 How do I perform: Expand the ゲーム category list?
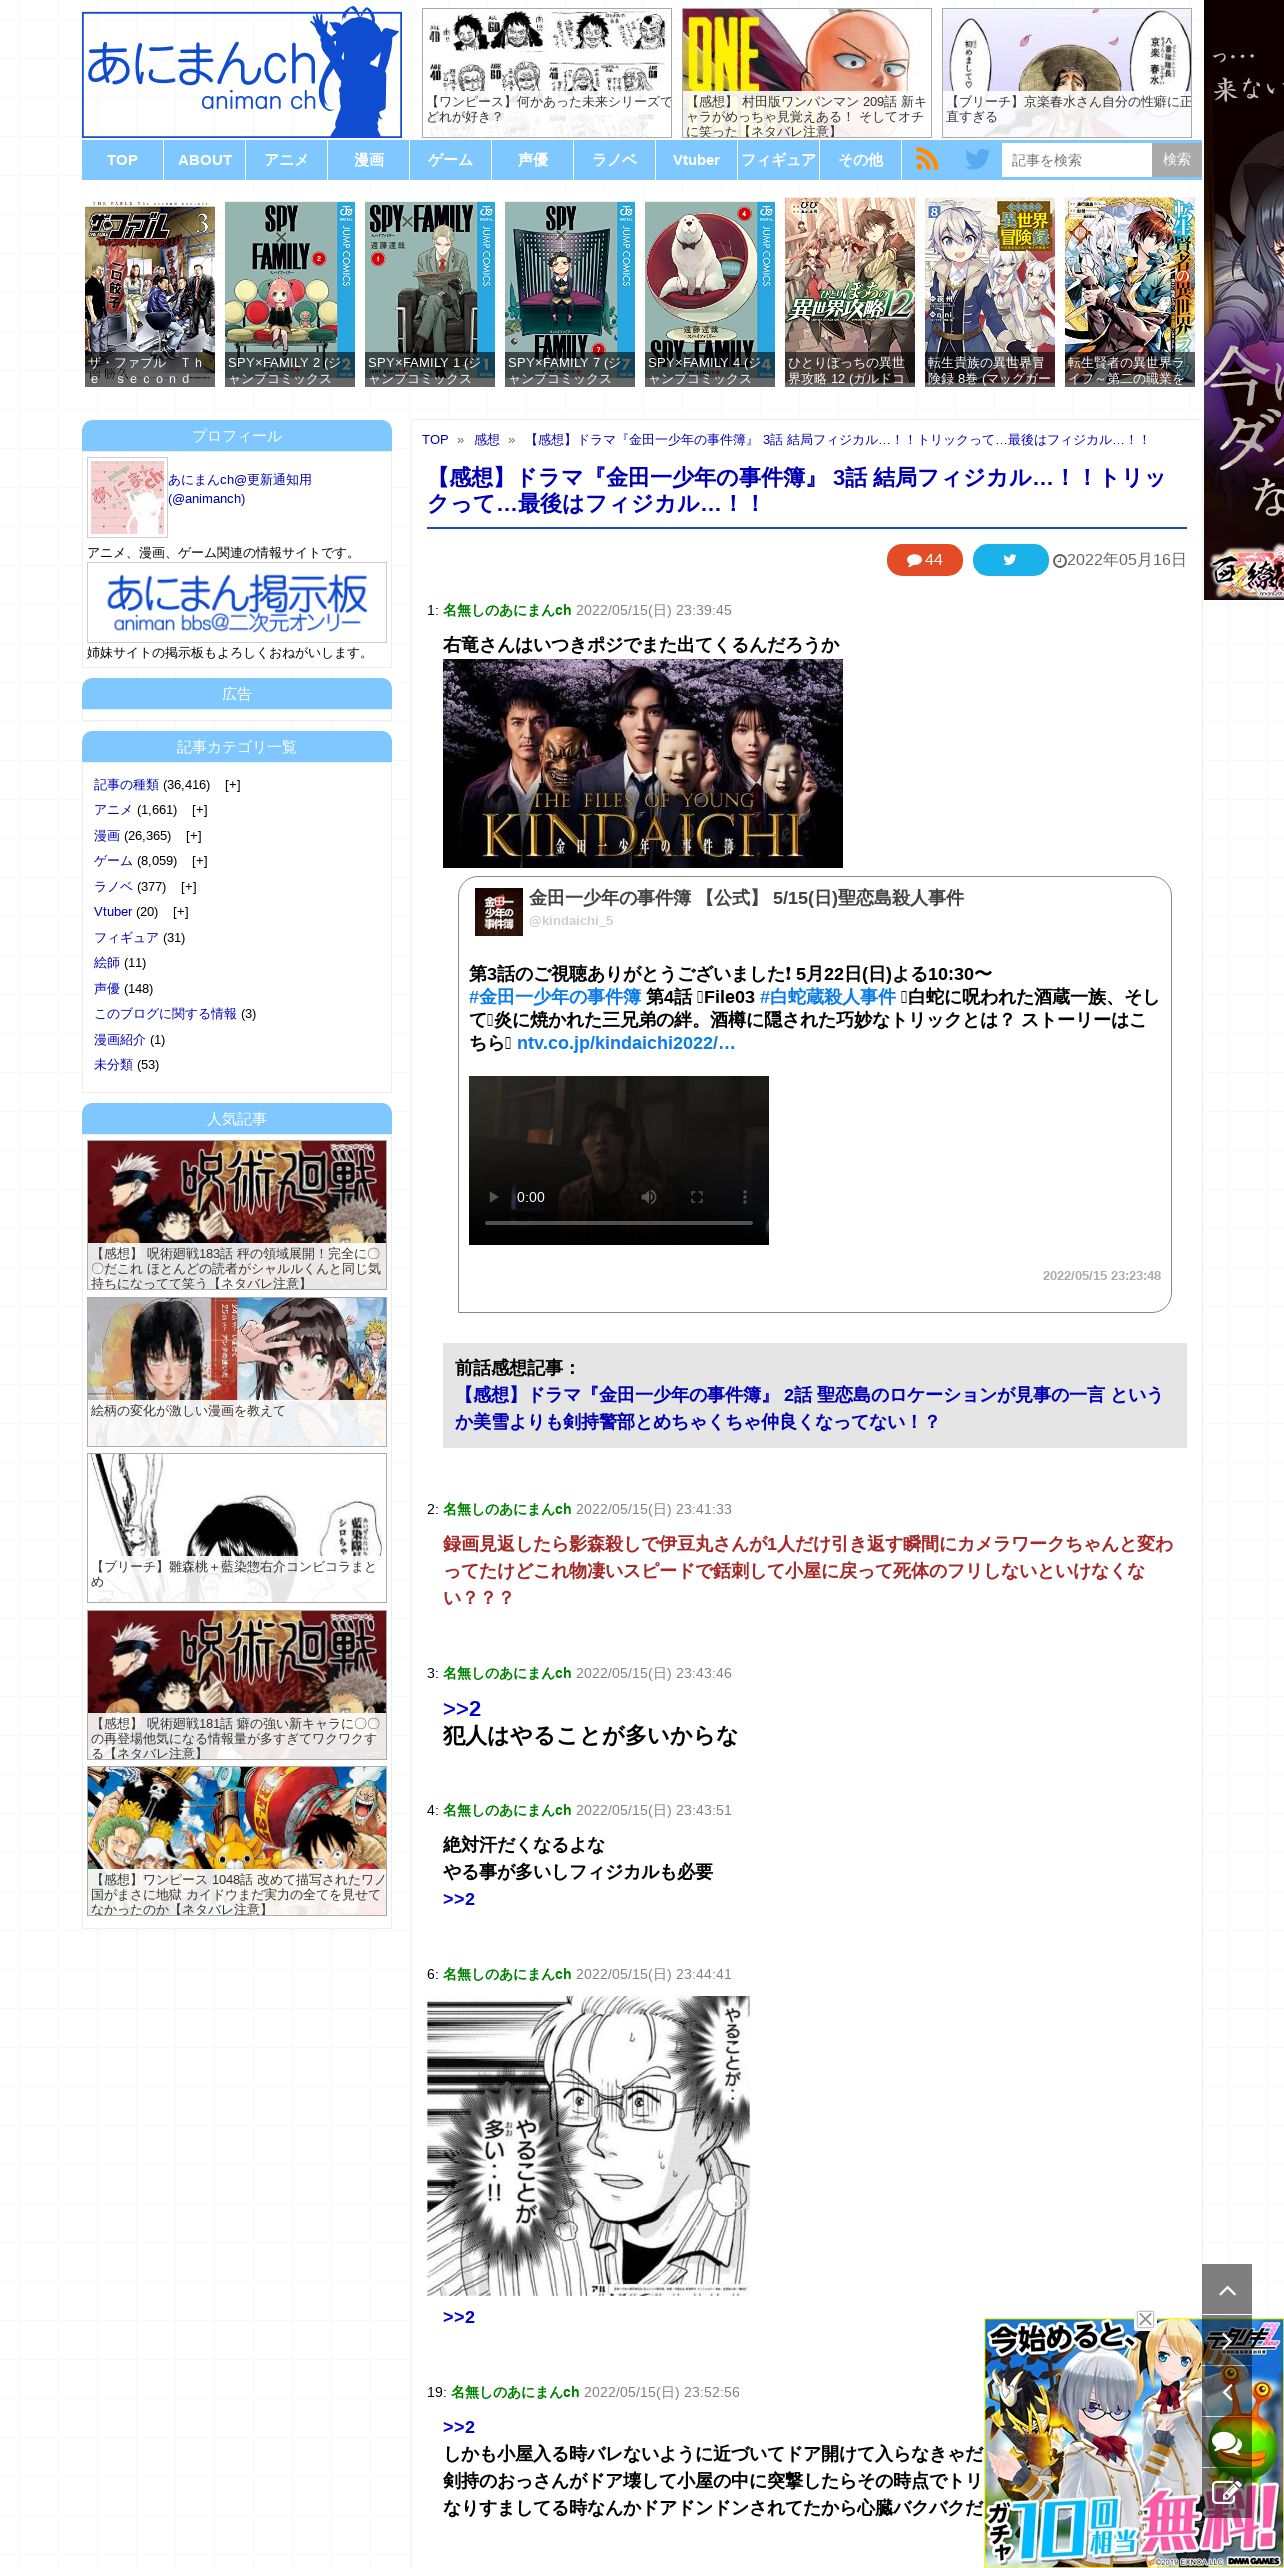pos(200,861)
